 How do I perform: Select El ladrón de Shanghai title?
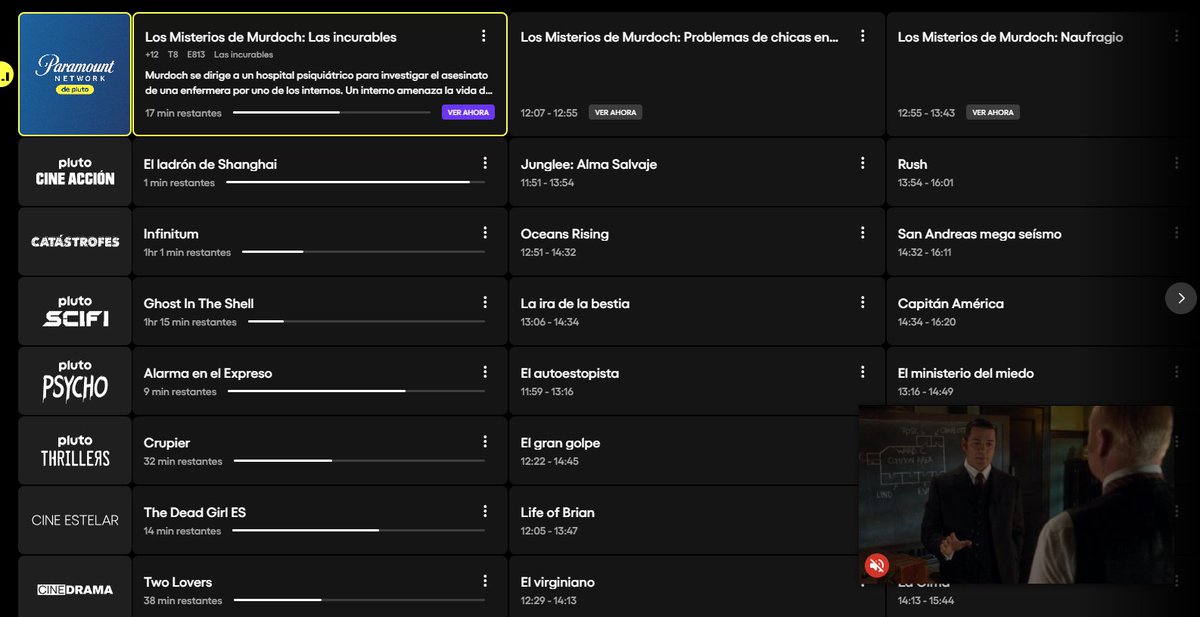[210, 164]
